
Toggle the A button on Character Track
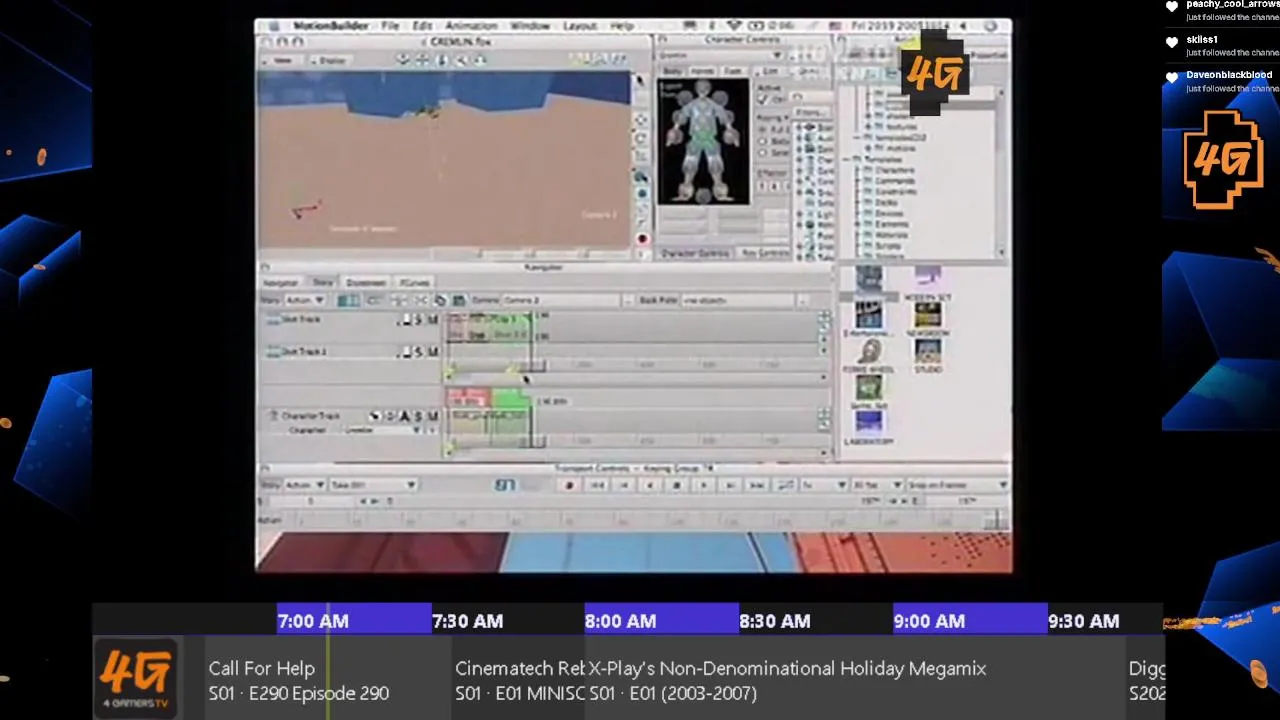coord(403,416)
